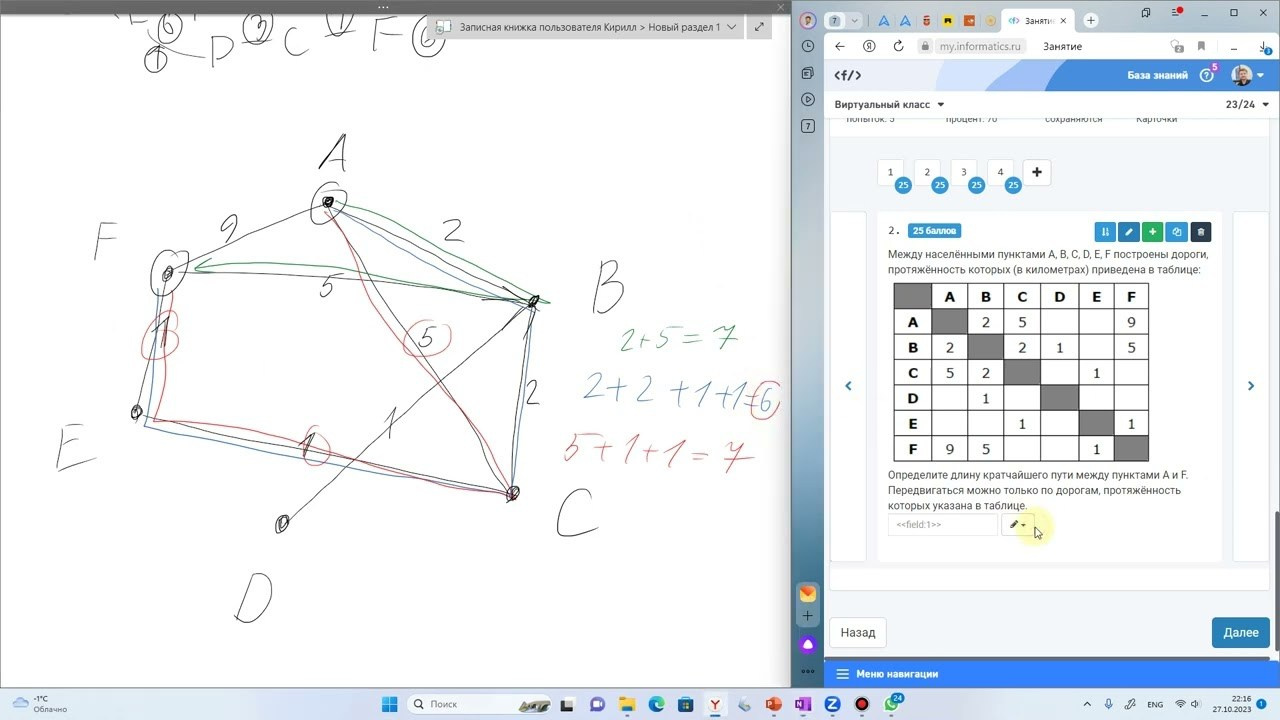Expand the OneNote notebook view
The width and height of the screenshot is (1280, 720).
pos(760,27)
